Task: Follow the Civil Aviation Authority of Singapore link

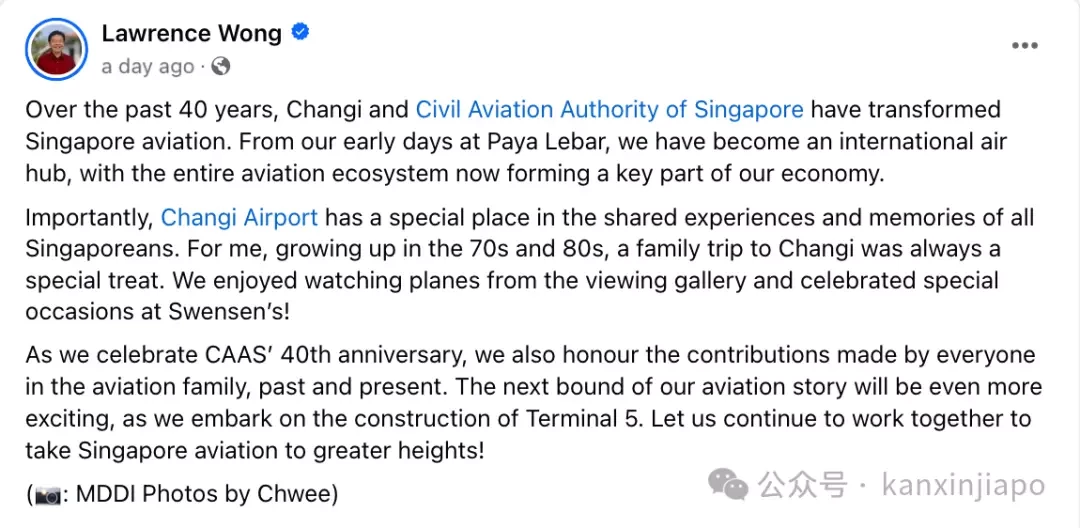Action: tap(610, 110)
